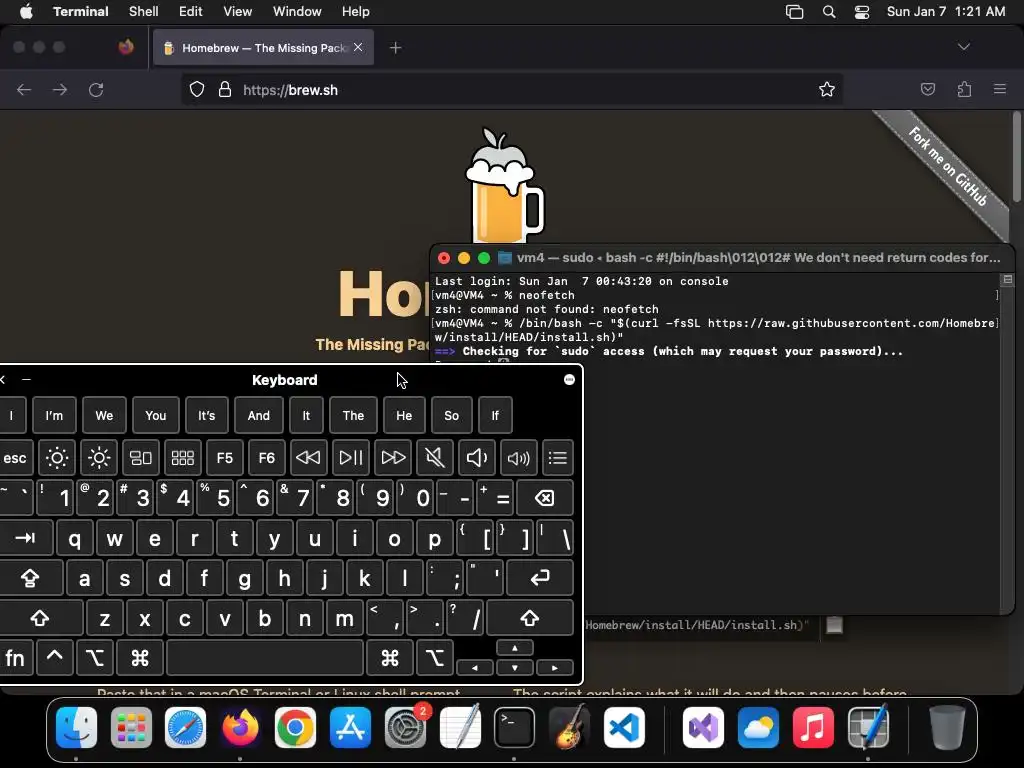
Task: Click the Firefox reload page icon
Action: (x=96, y=89)
